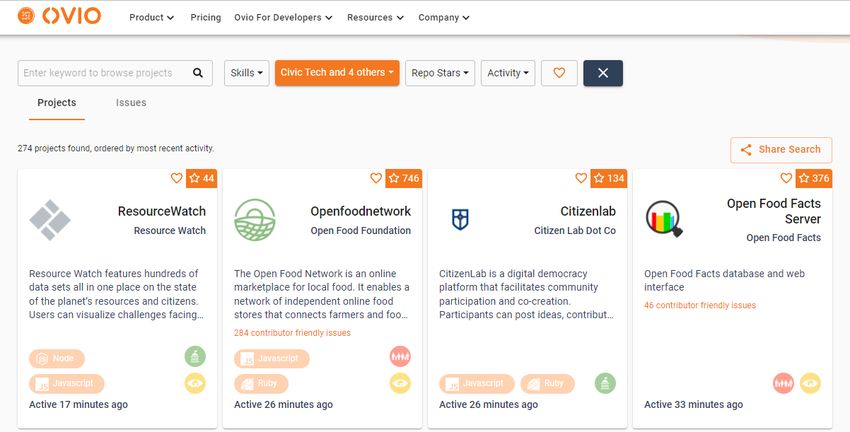The image size is (850, 432).
Task: Open the Citizenlab shield logo
Action: coord(460,220)
